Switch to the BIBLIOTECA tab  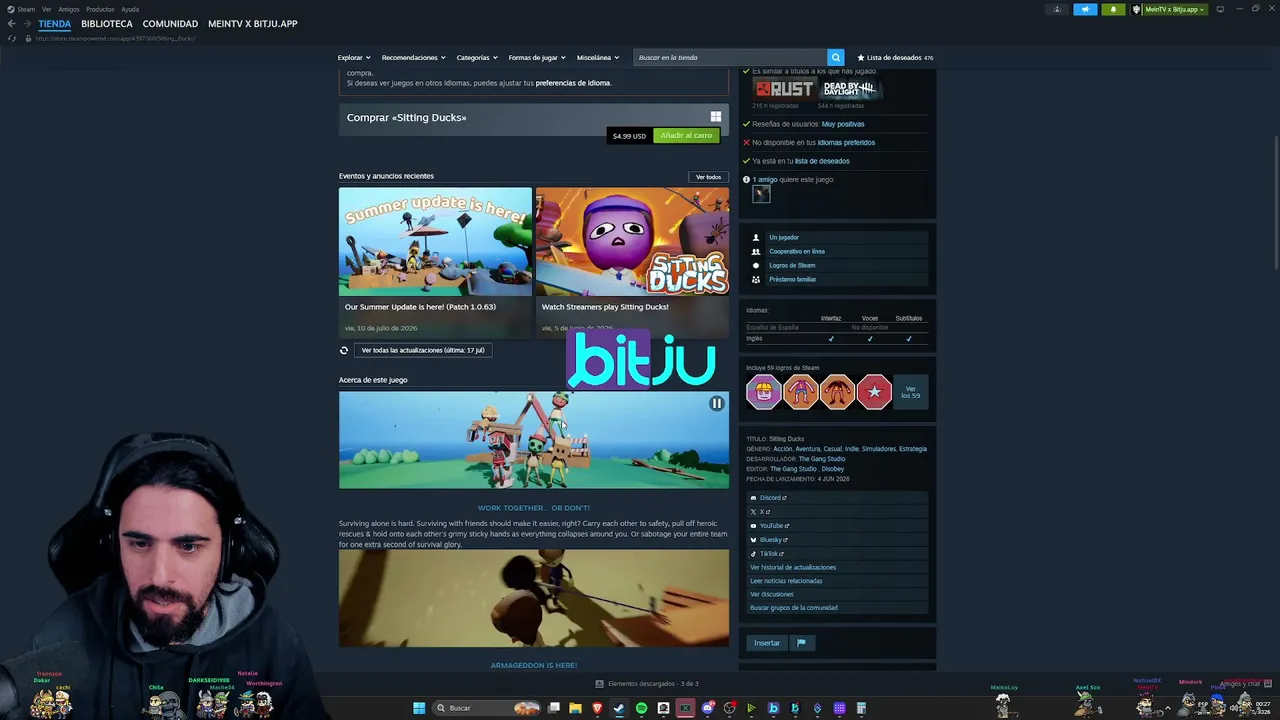(107, 23)
